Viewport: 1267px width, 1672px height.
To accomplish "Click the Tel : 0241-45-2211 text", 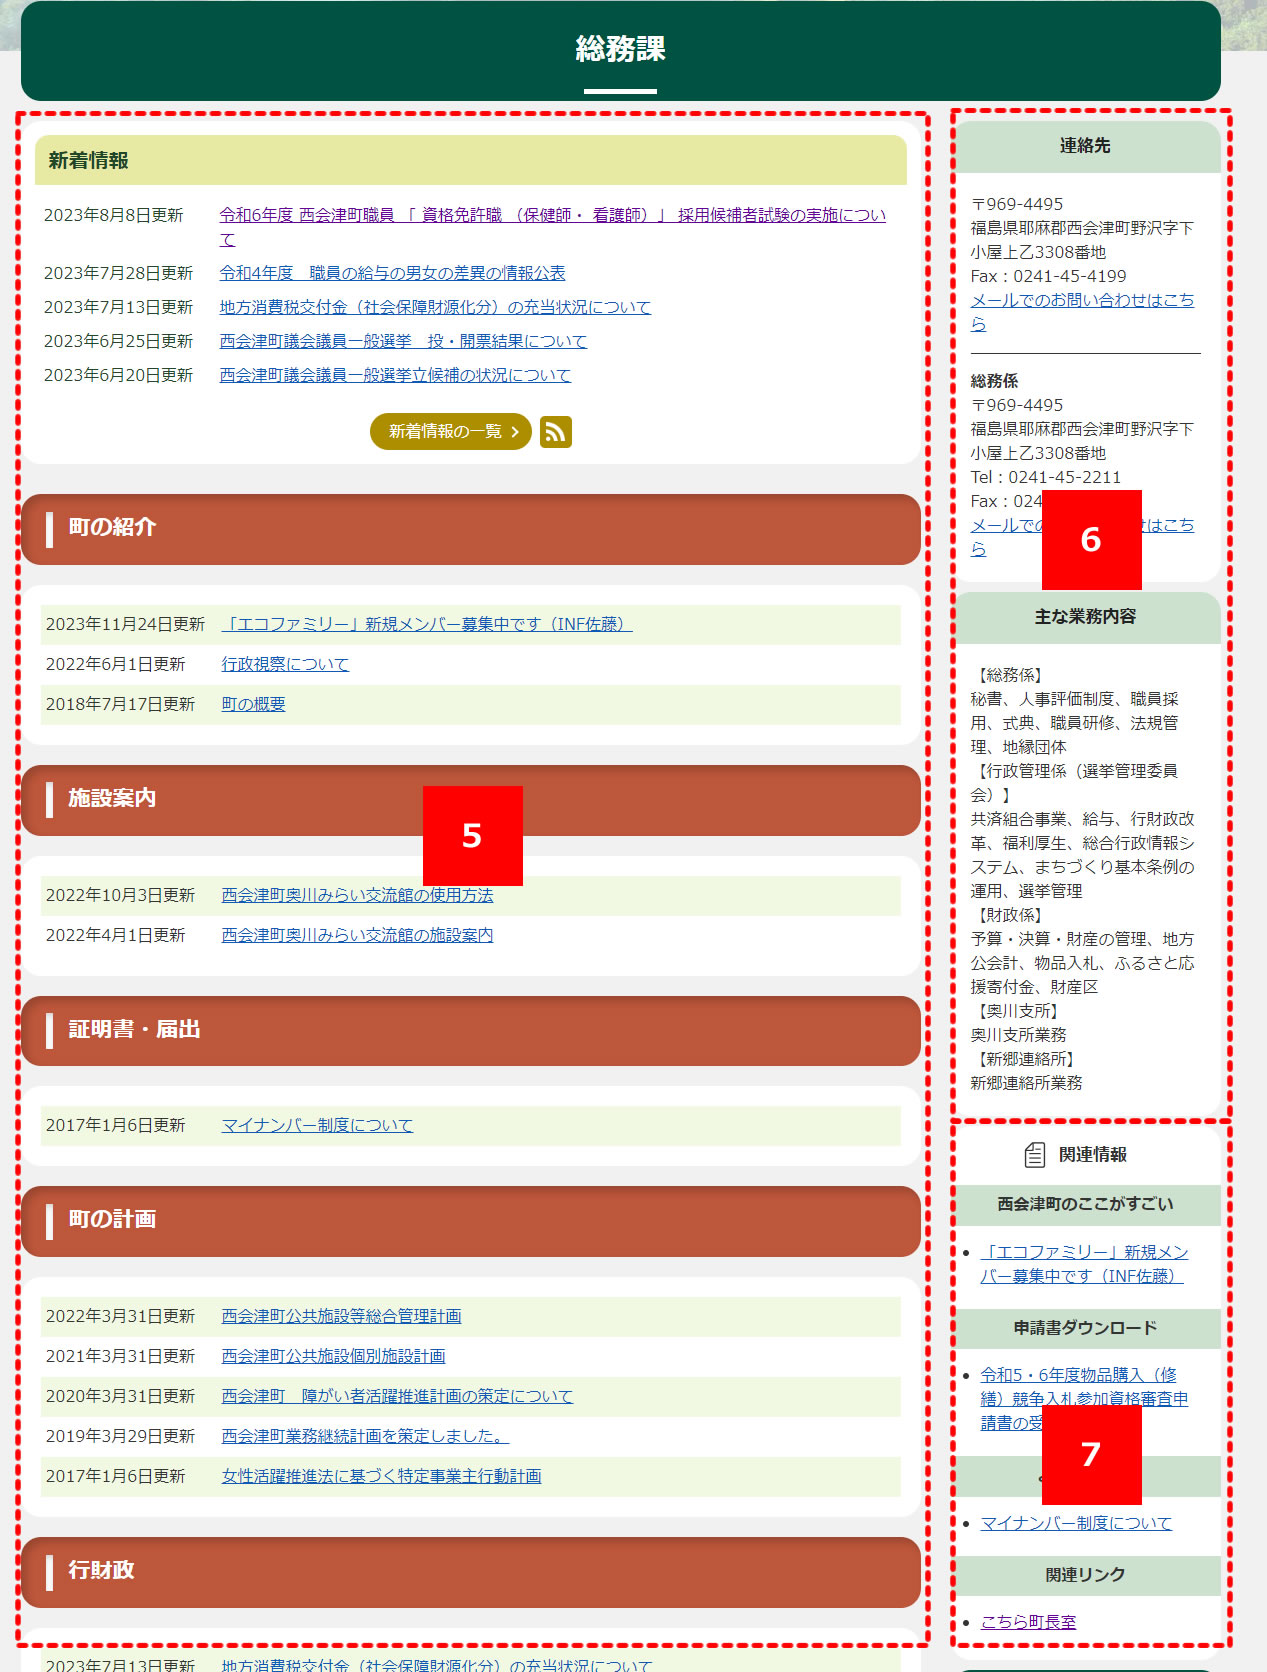I will [x=1046, y=477].
